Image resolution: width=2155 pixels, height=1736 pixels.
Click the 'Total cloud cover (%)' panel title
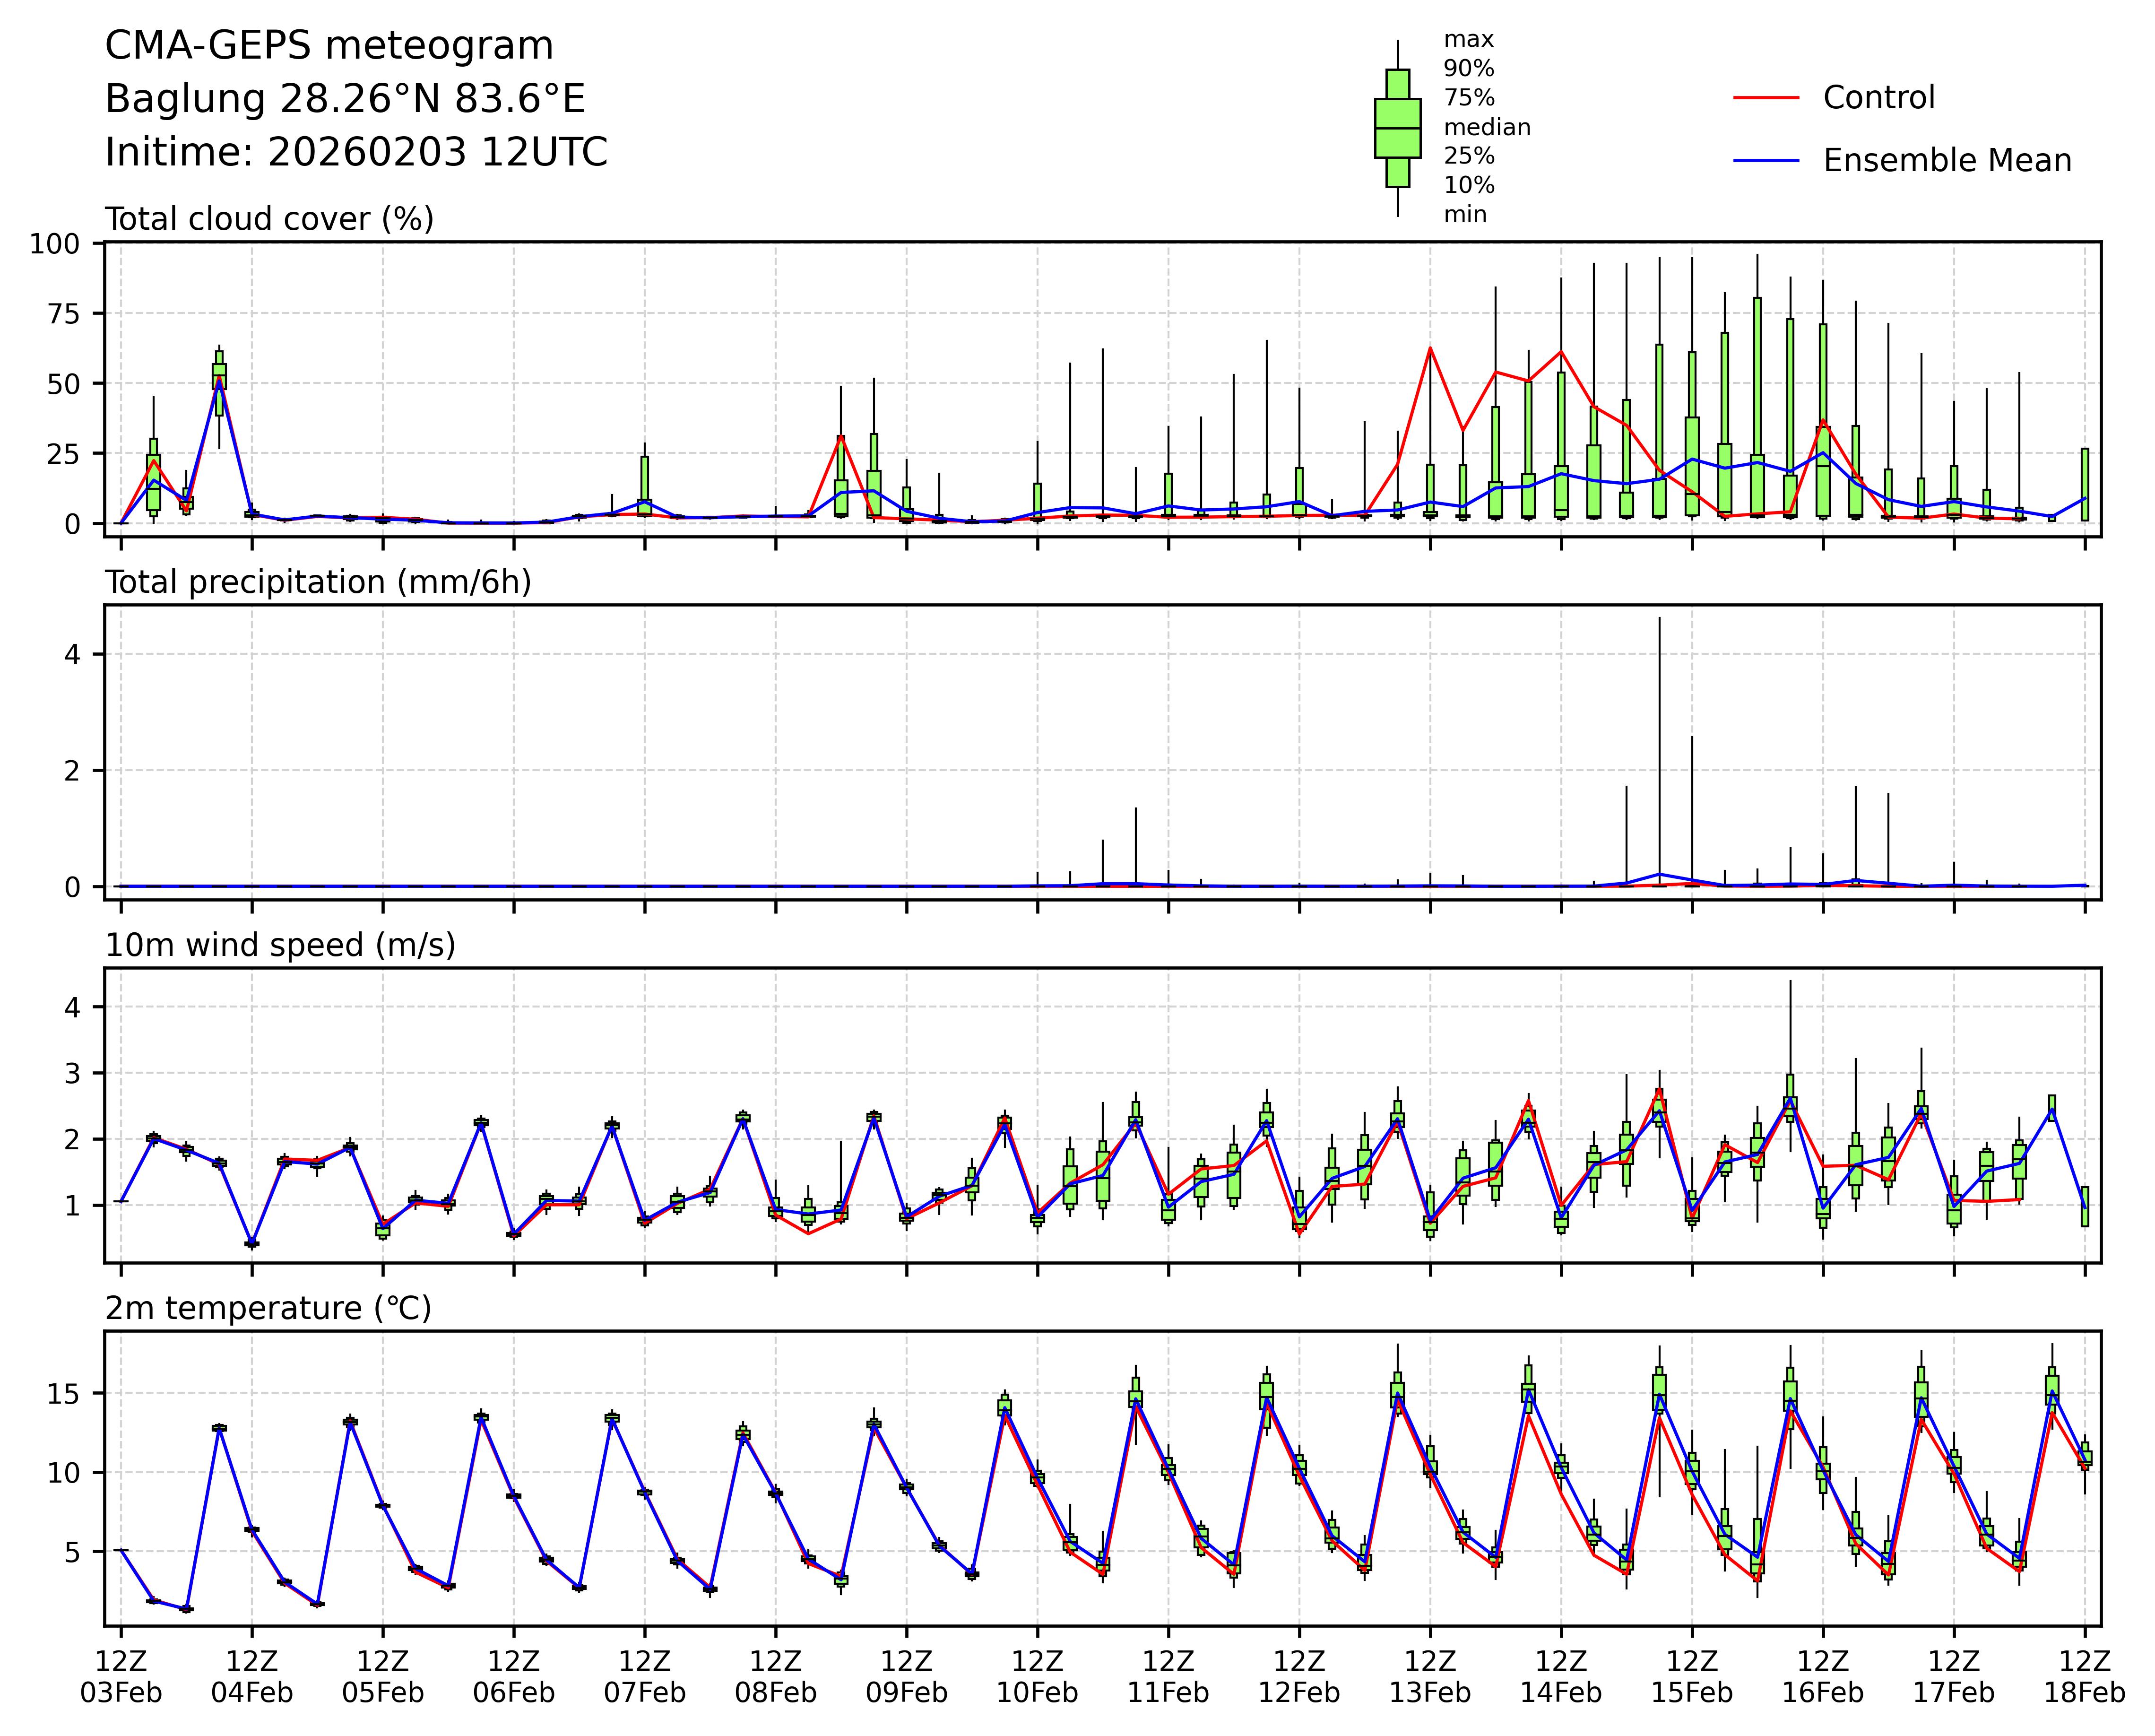[269, 219]
